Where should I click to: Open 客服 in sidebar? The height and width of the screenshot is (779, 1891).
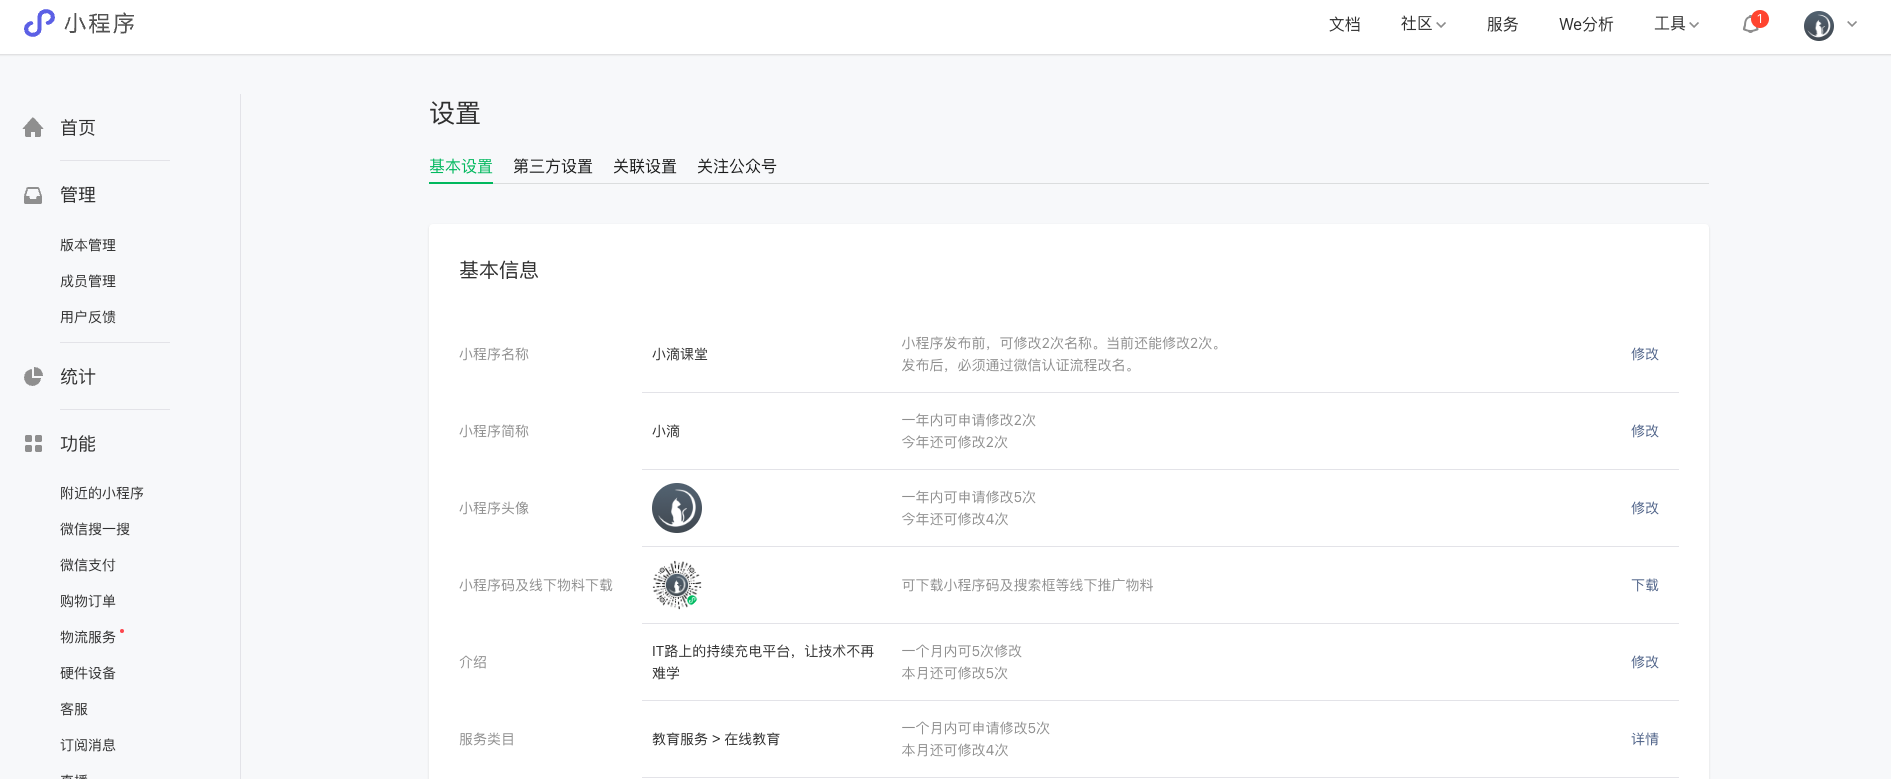click(74, 709)
